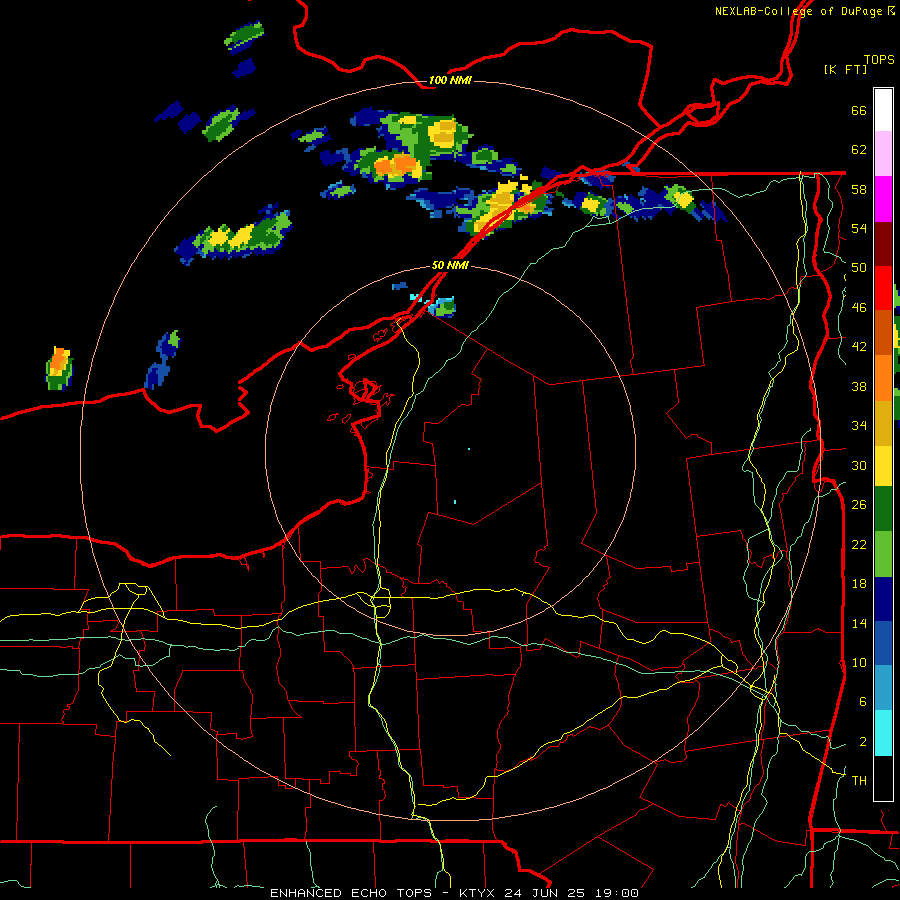This screenshot has height=900, width=900.
Task: Click the 58 value on the legend
Action: tap(859, 189)
